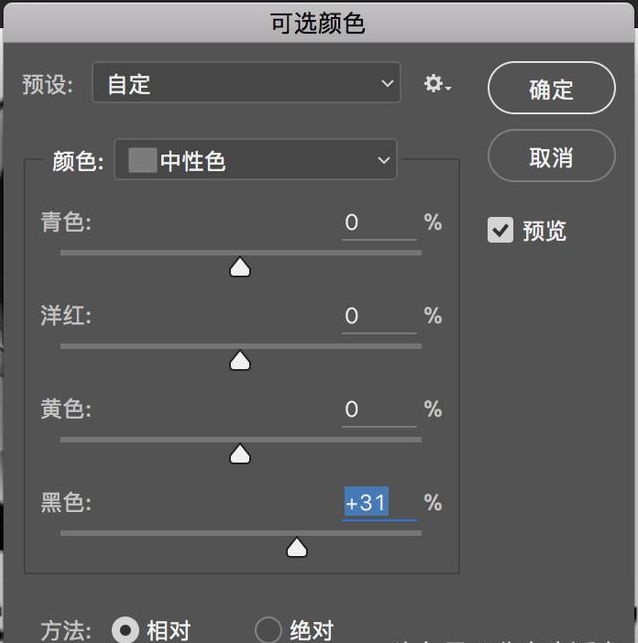Click the 黑色 black value field showing +31

pyautogui.click(x=378, y=502)
